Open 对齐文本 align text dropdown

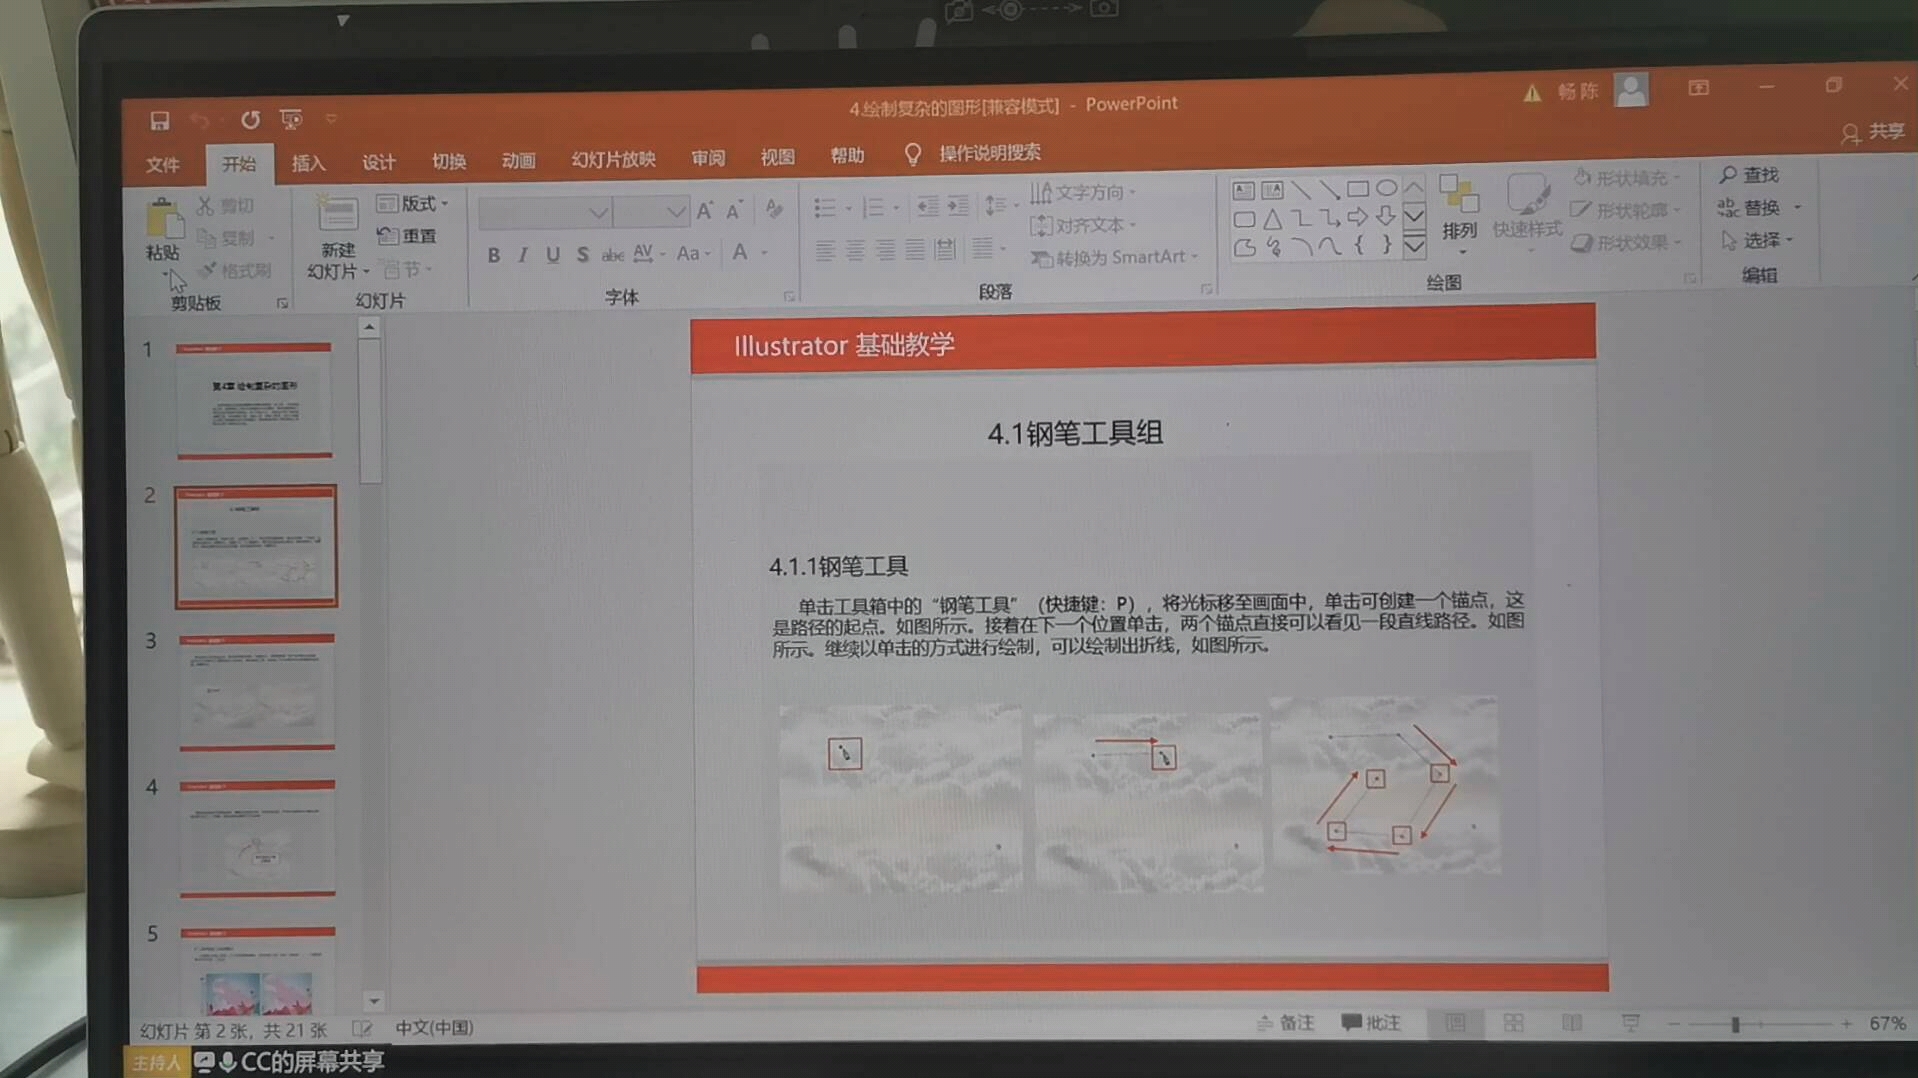1083,225
